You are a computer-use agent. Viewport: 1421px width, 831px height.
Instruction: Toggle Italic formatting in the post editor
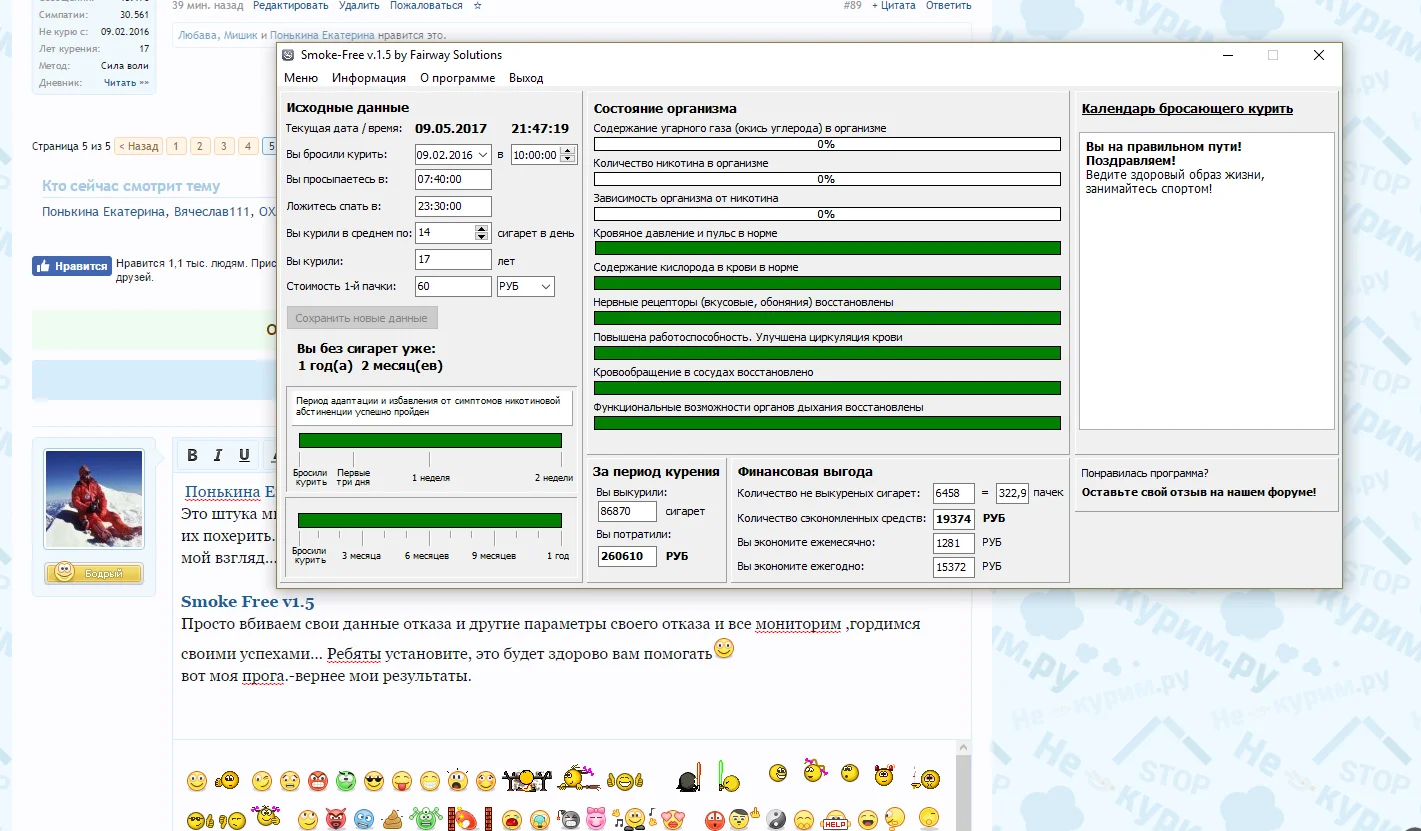(x=218, y=456)
